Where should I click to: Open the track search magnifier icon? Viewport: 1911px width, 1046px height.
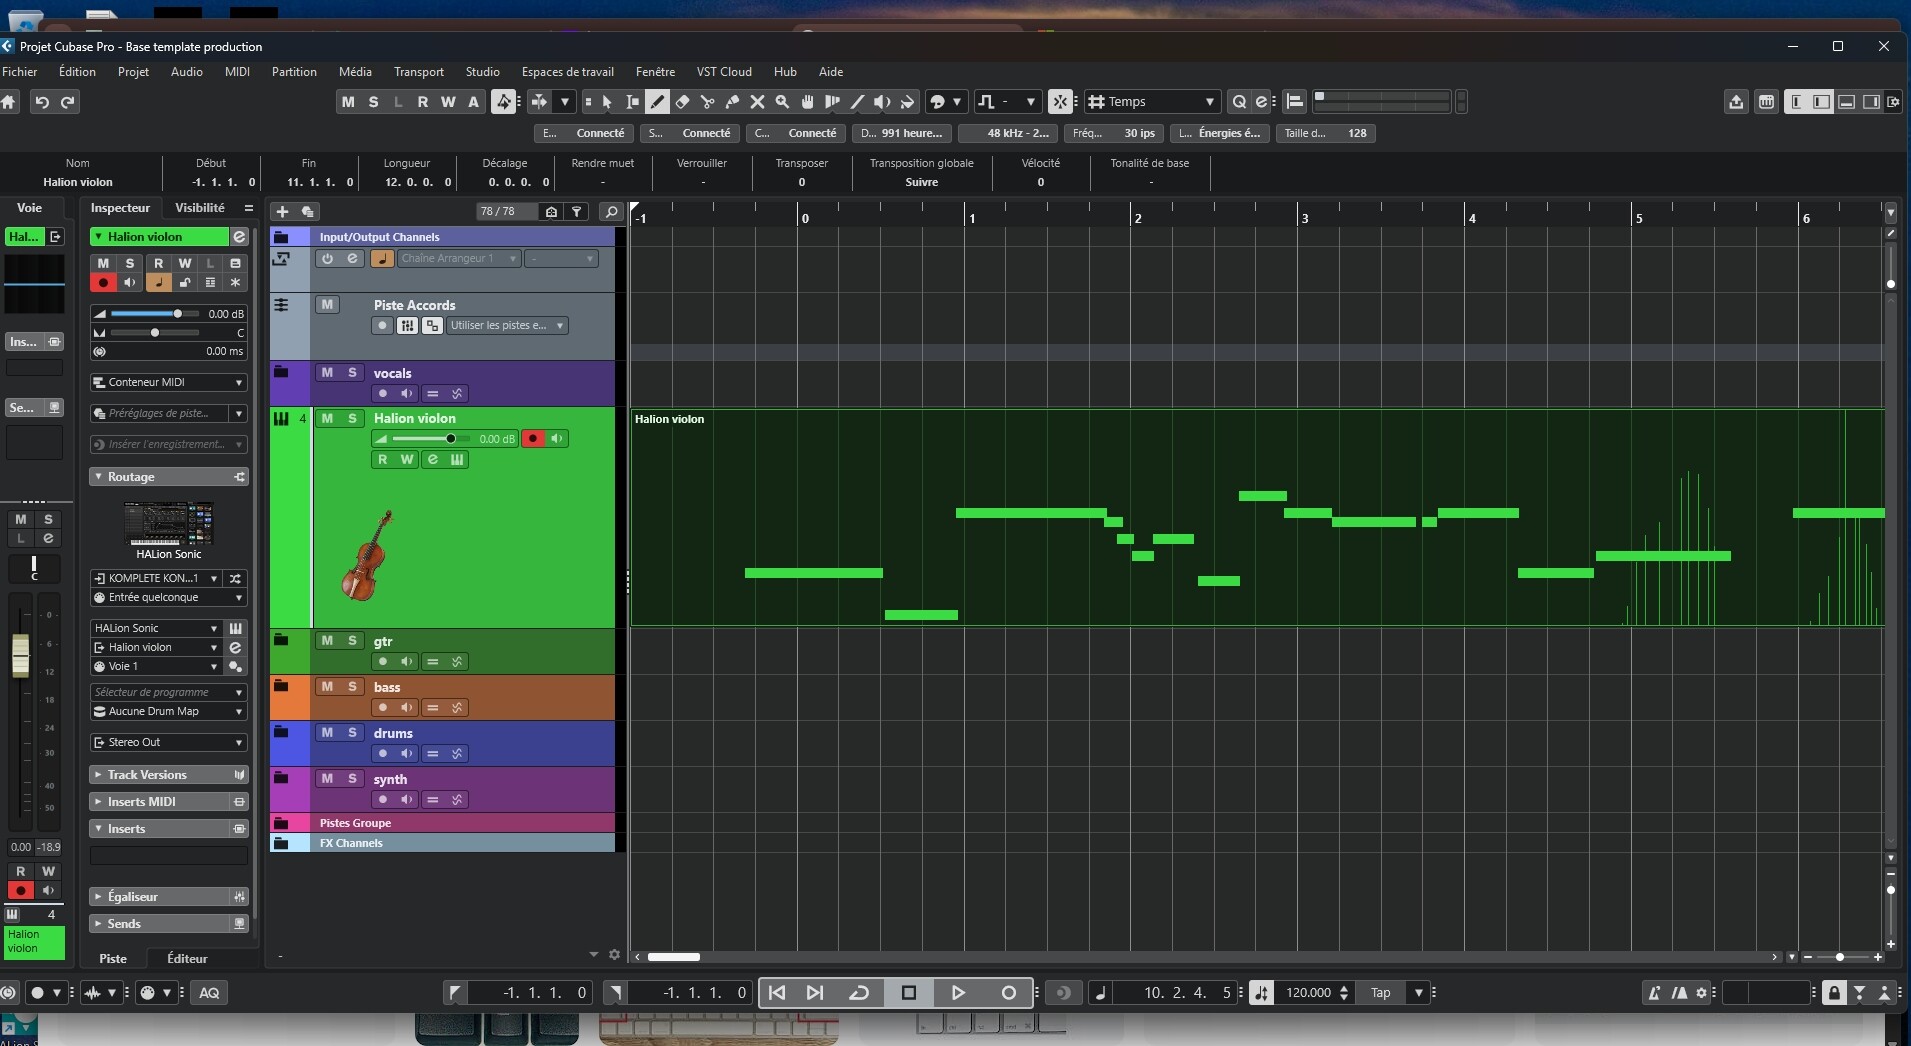coord(611,212)
